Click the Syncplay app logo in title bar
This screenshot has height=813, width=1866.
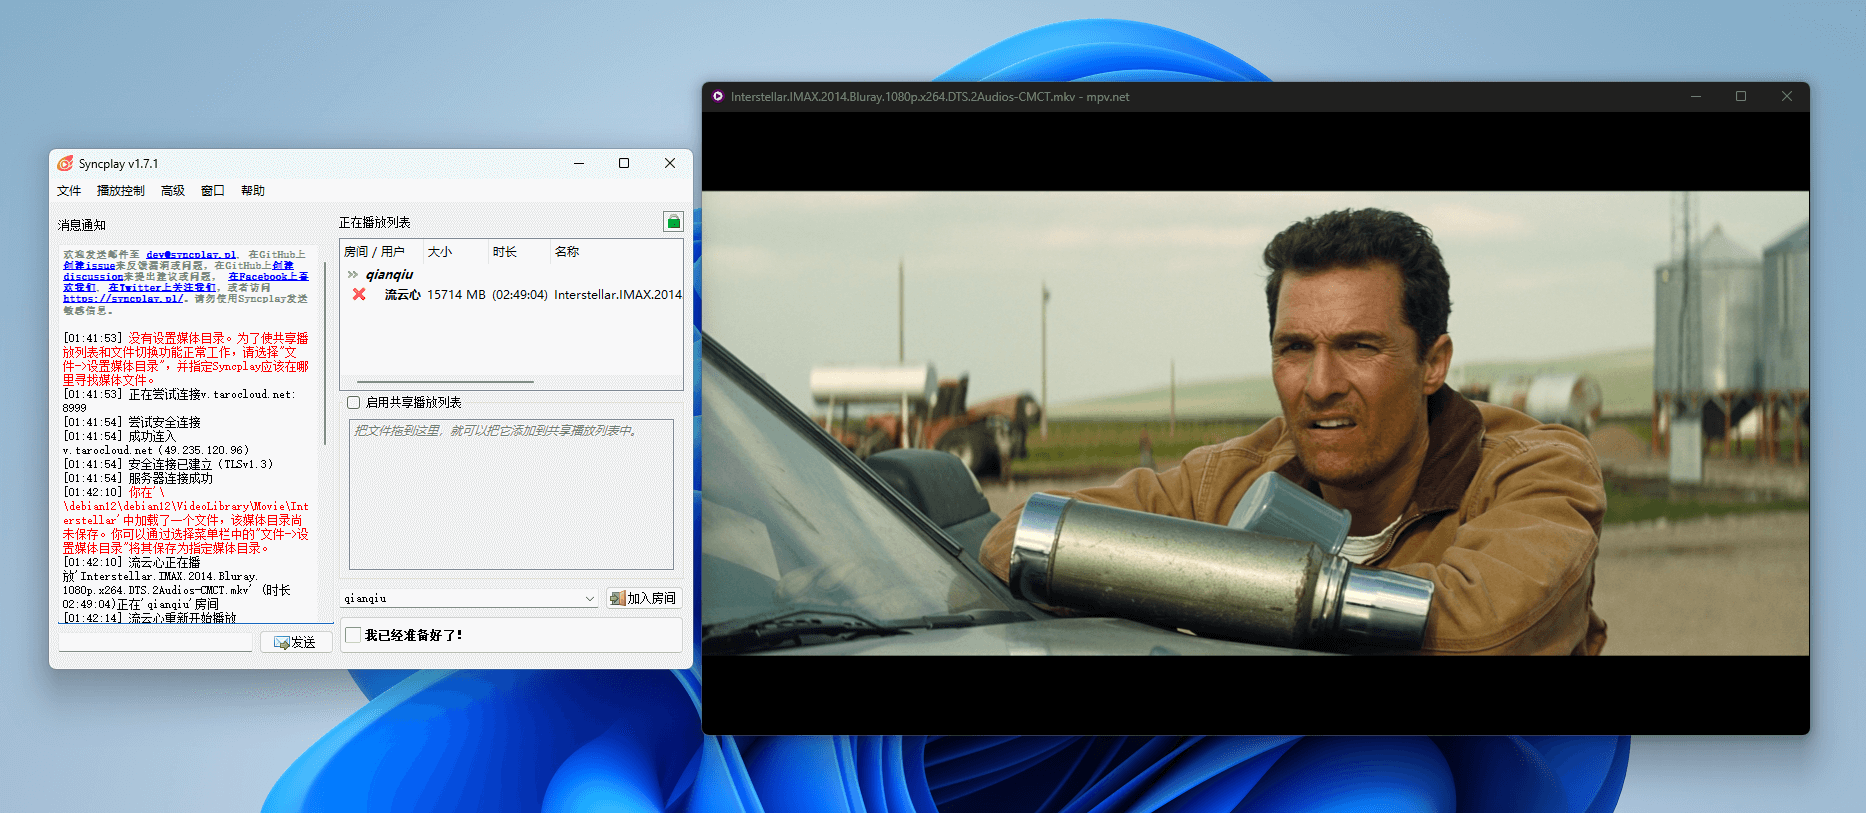(65, 163)
